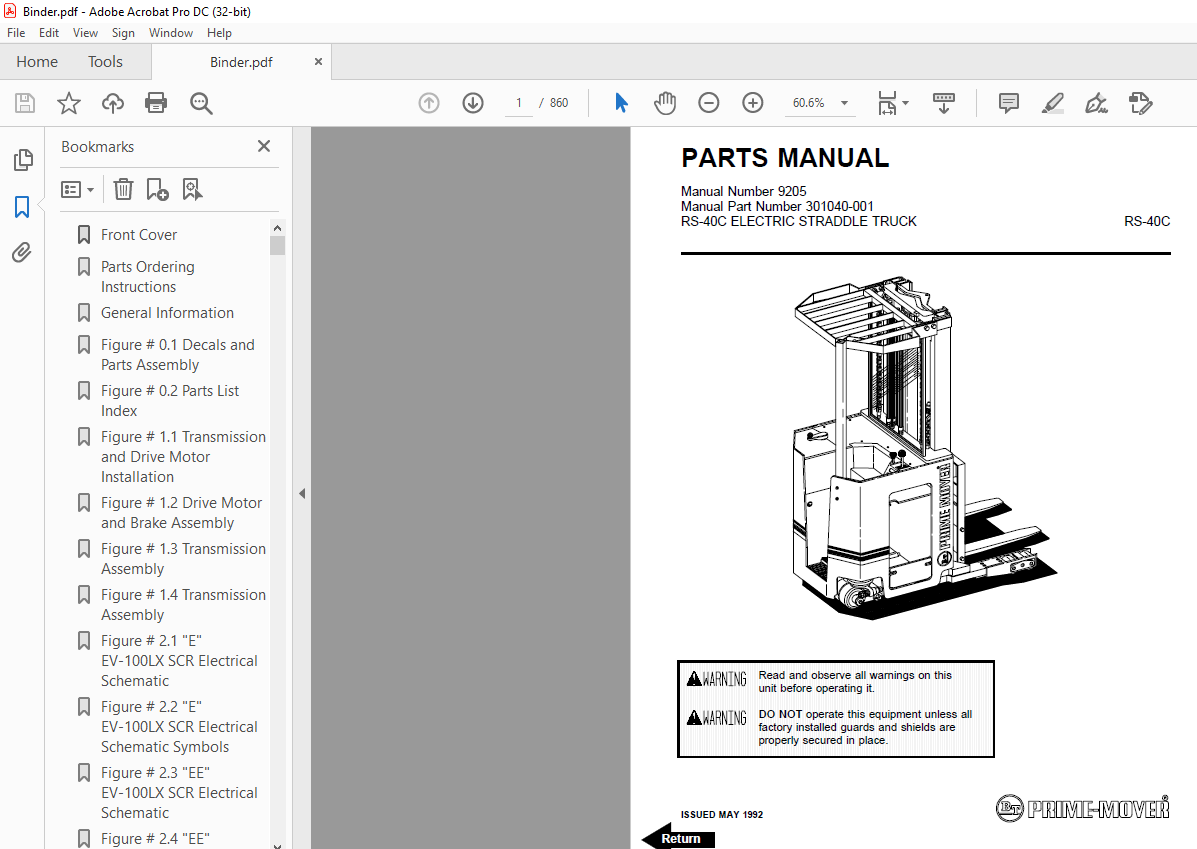Open Figure # 2.2 Schematic Symbols bookmark

click(179, 726)
